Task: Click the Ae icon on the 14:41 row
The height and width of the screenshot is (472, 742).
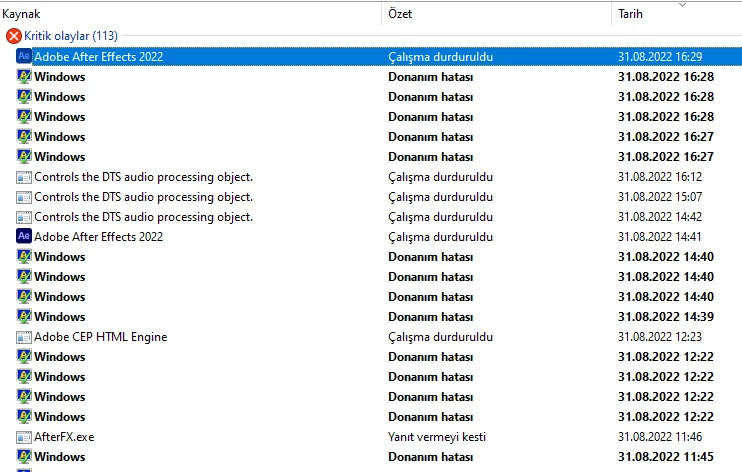Action: click(x=24, y=236)
